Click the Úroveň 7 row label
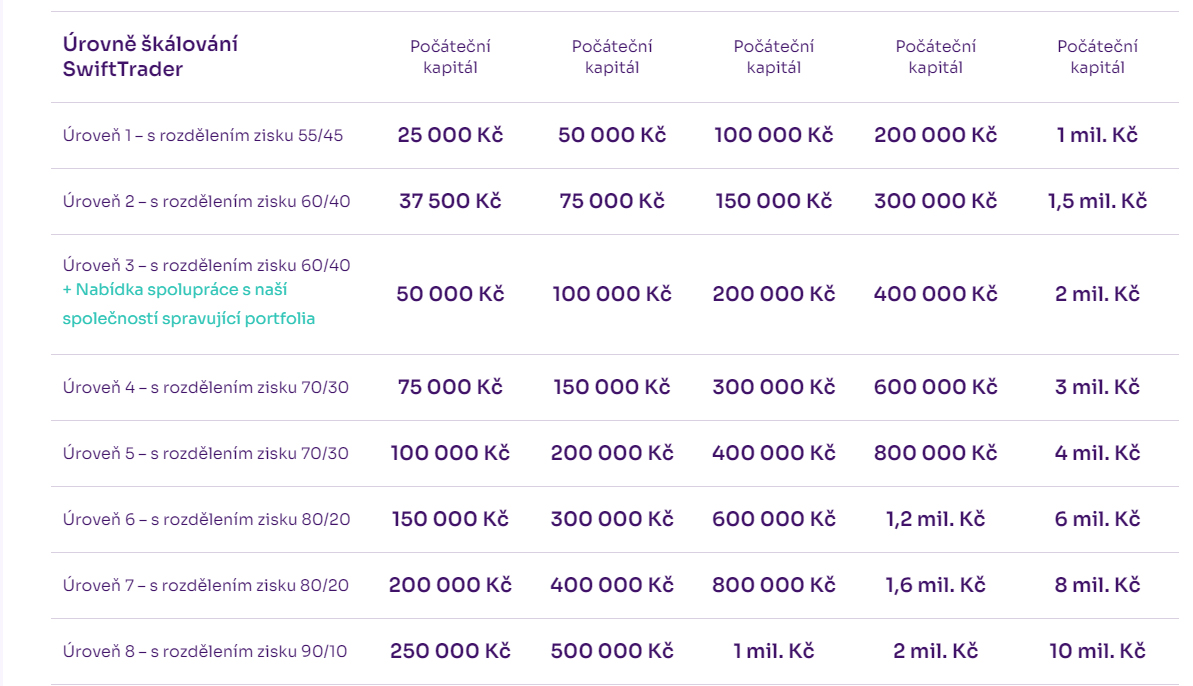The width and height of the screenshot is (1193, 686). 206,585
